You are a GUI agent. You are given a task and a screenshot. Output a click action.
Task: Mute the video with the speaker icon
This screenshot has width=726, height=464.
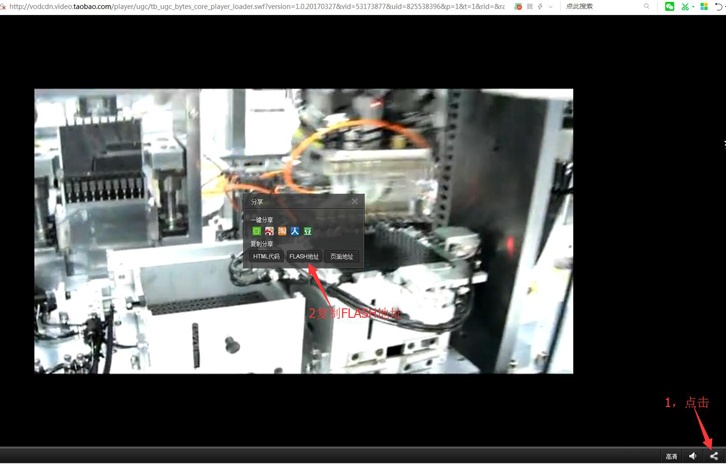click(x=693, y=456)
